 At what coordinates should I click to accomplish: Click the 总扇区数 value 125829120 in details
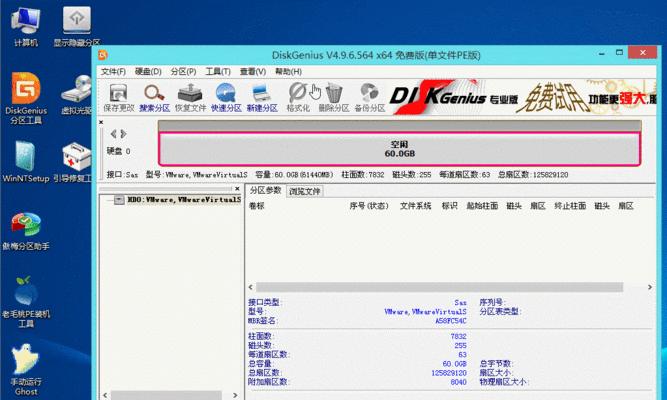[x=449, y=373]
